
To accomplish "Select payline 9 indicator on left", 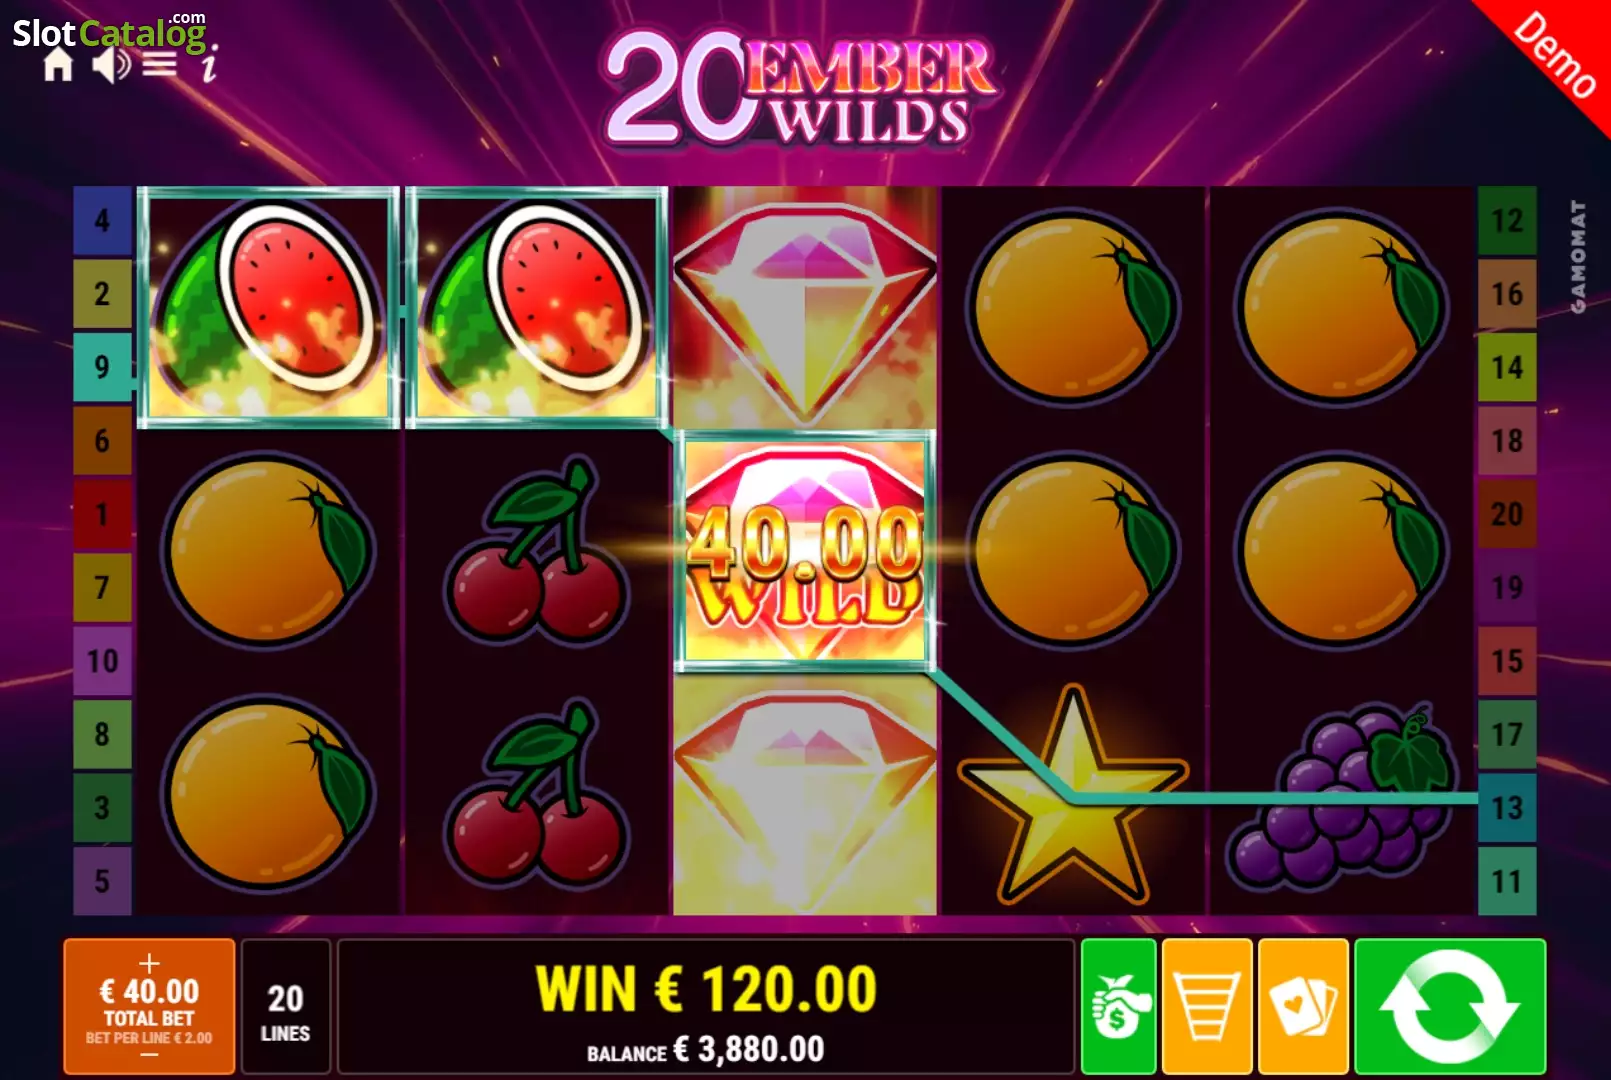I will [102, 367].
